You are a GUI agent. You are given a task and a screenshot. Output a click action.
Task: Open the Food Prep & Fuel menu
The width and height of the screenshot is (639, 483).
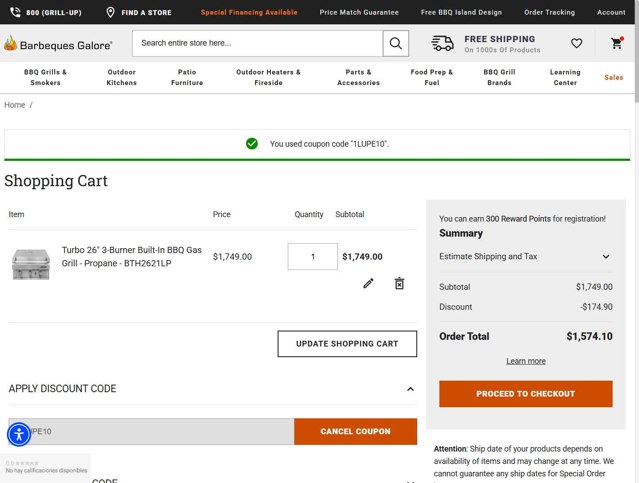[x=432, y=77]
